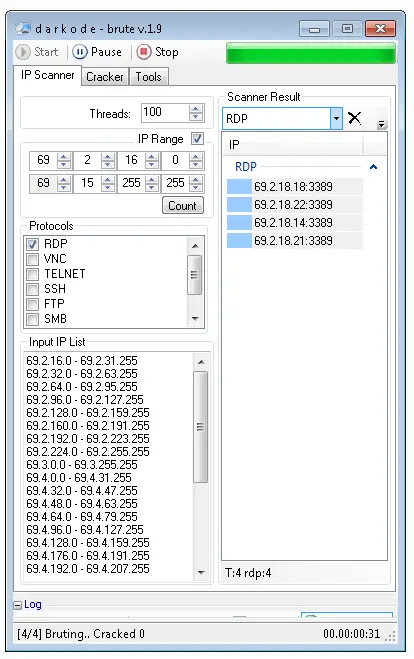
Task: Select range 69.2.16.0 - 69.2.31.255
Action: click(82, 361)
